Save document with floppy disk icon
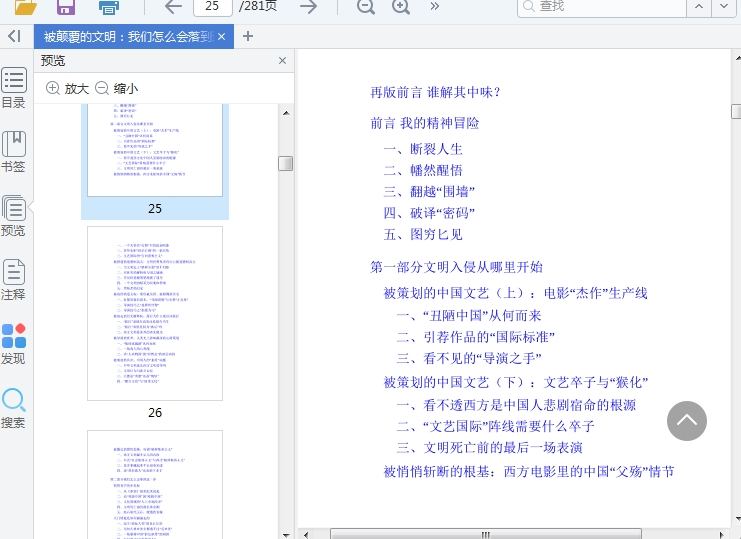The image size is (741, 539). 66,7
